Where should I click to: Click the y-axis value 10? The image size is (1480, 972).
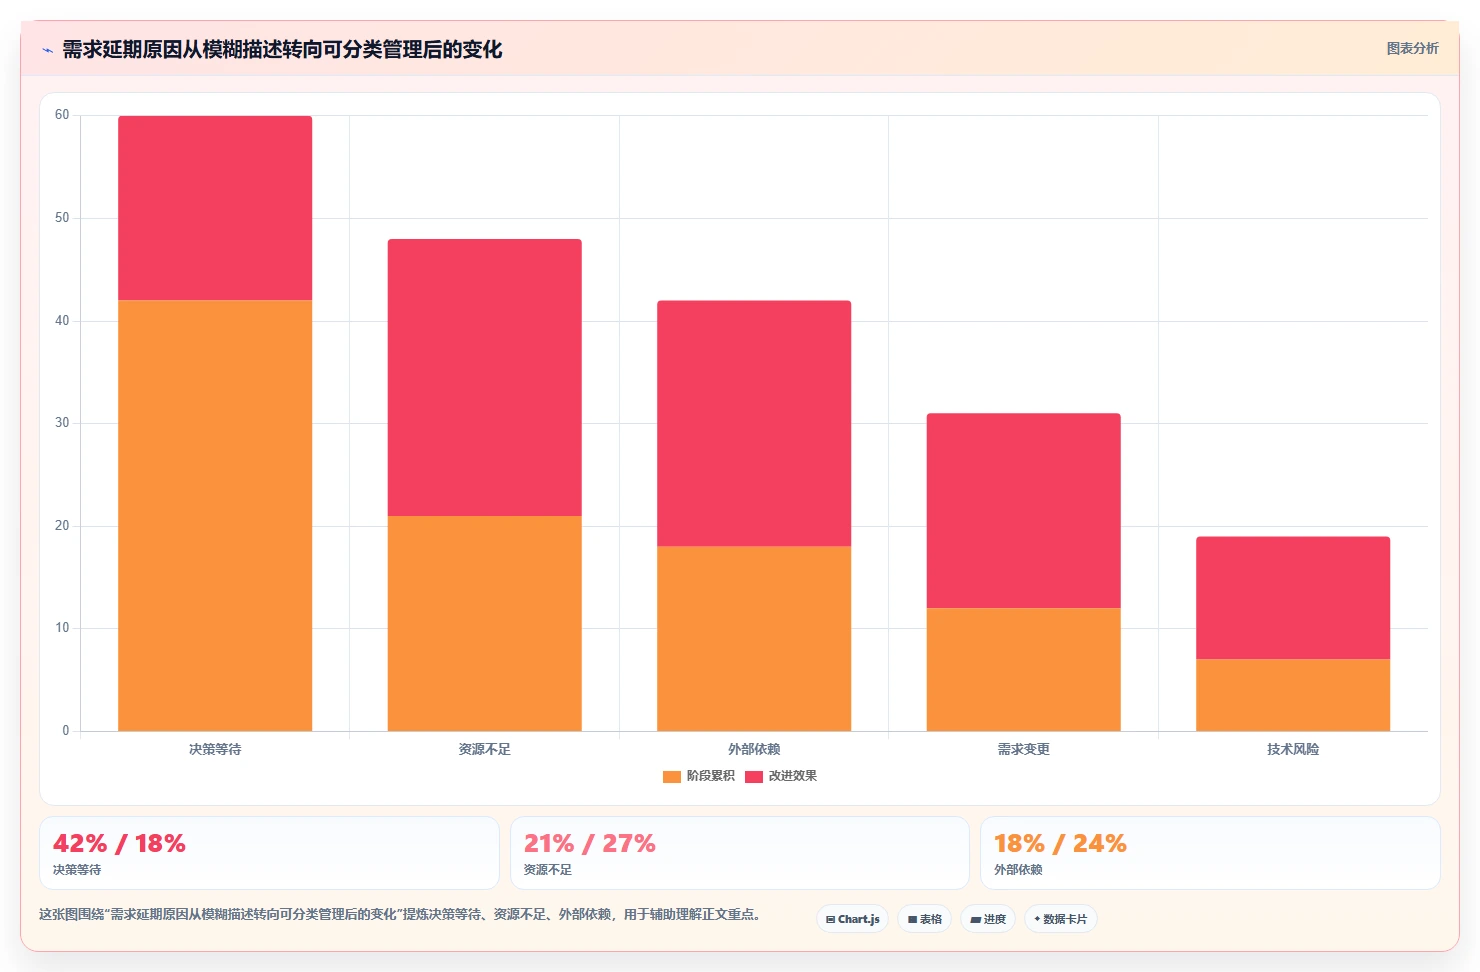(x=62, y=628)
